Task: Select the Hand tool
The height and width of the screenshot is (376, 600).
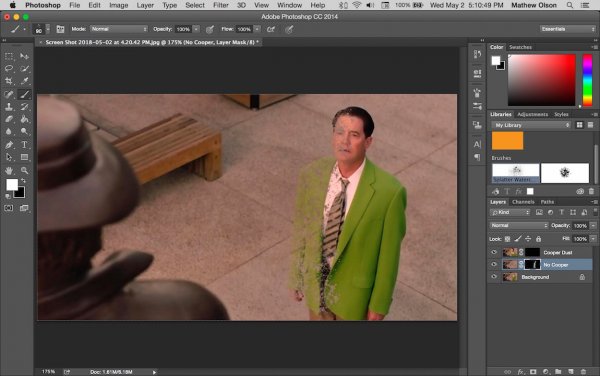Action: 9,170
